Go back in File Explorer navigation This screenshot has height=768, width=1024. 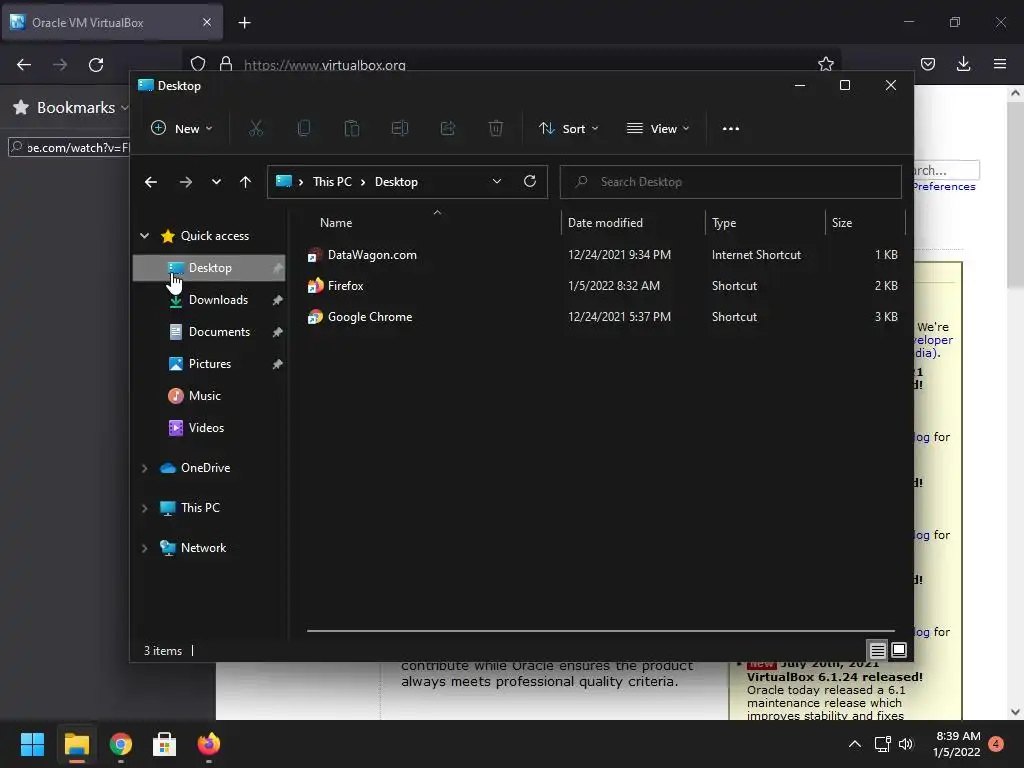[x=151, y=182]
